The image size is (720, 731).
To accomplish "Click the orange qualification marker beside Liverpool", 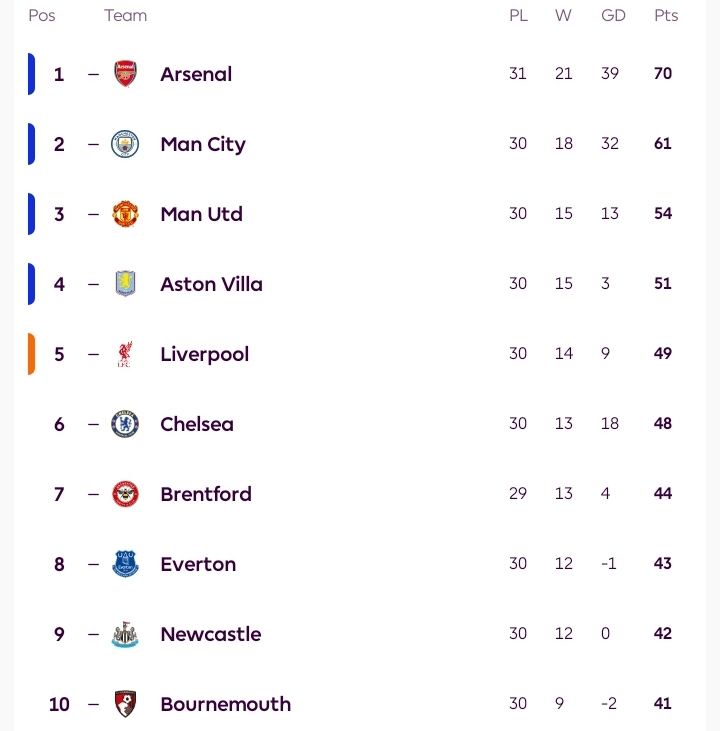I will [x=31, y=354].
